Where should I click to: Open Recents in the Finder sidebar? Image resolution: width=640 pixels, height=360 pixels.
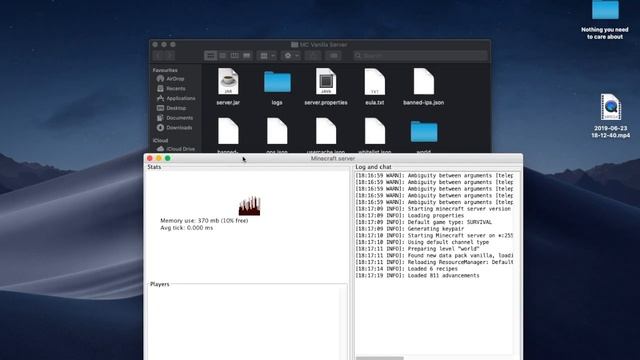pos(176,89)
